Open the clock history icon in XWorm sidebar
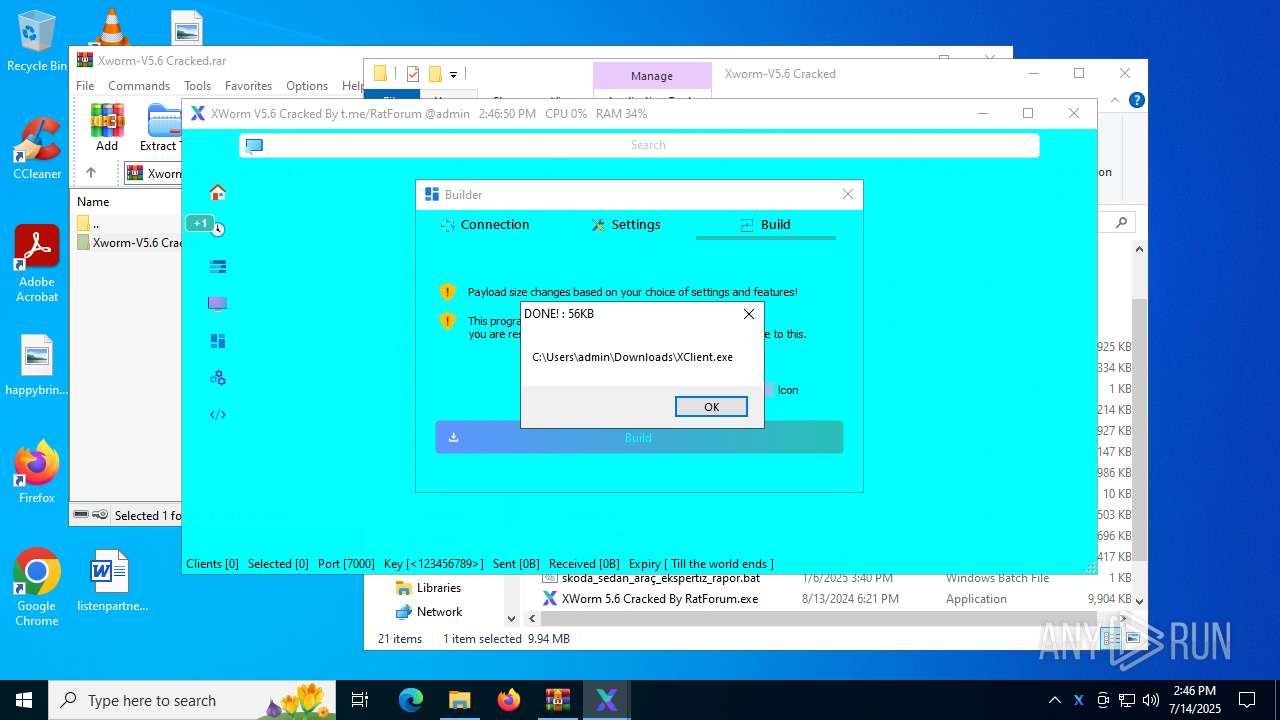This screenshot has width=1280, height=720. [x=219, y=229]
